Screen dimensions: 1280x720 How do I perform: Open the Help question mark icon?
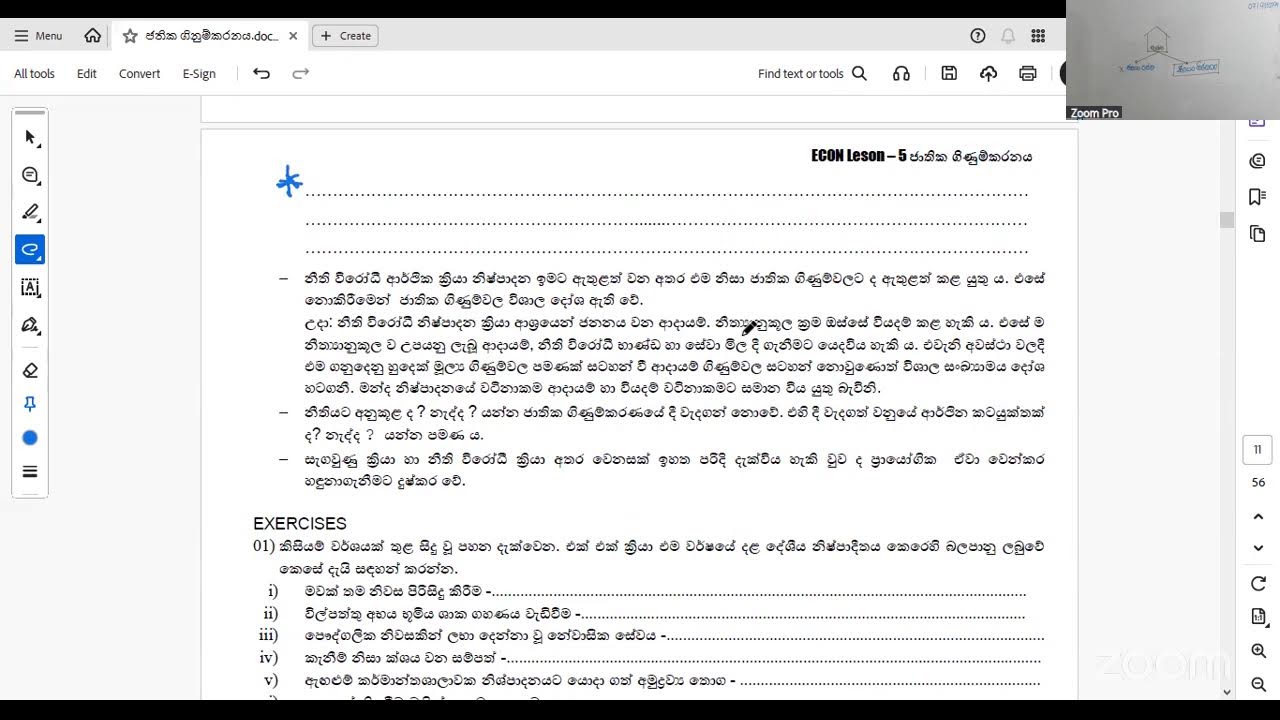[978, 35]
